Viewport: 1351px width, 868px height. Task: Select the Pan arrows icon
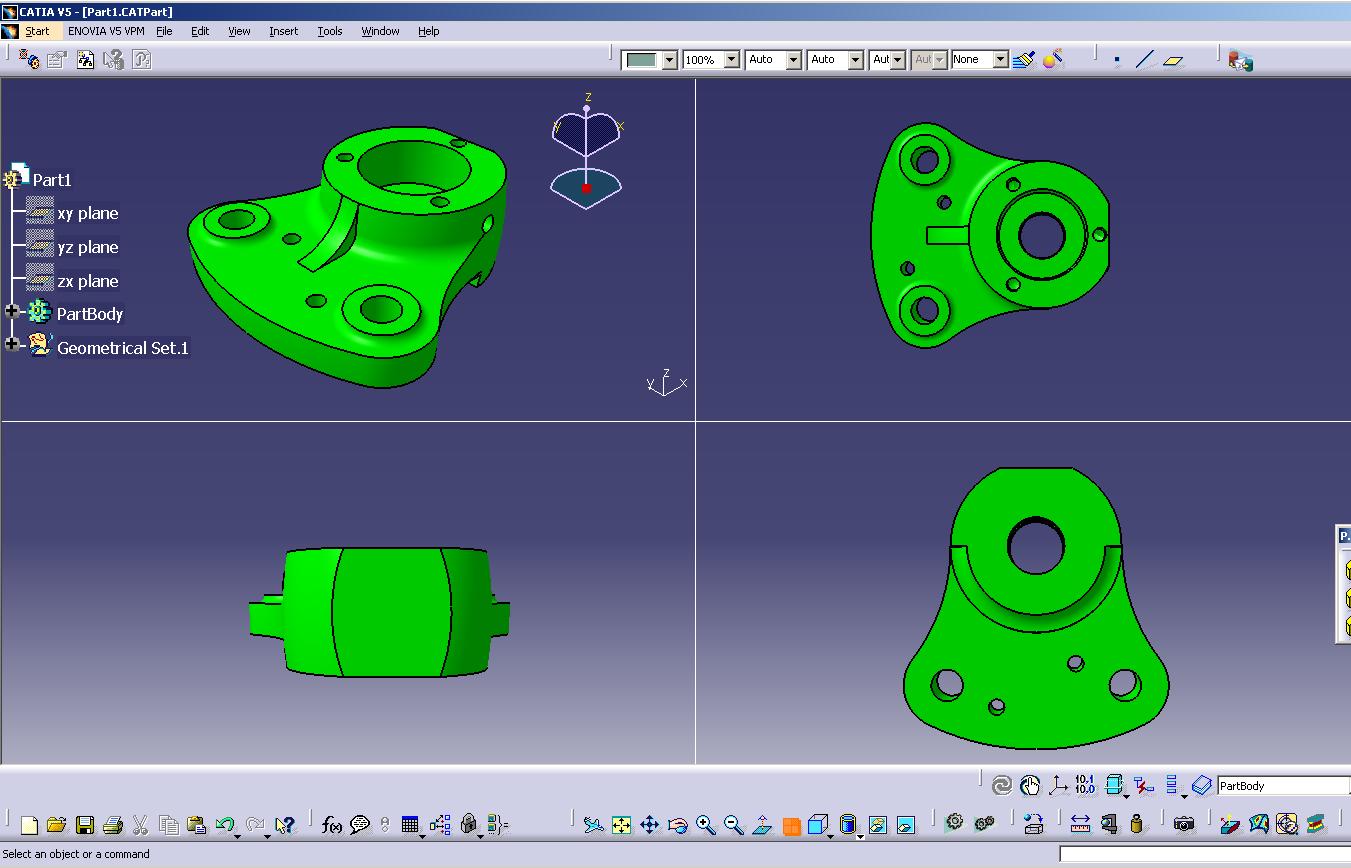coord(649,825)
